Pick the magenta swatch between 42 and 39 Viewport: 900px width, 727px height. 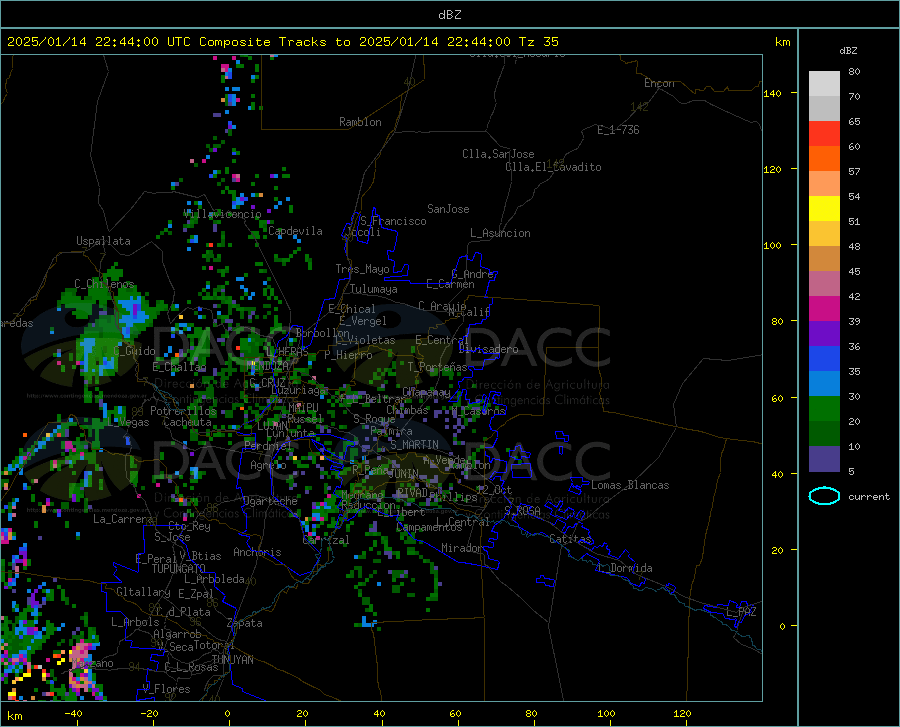(x=824, y=309)
